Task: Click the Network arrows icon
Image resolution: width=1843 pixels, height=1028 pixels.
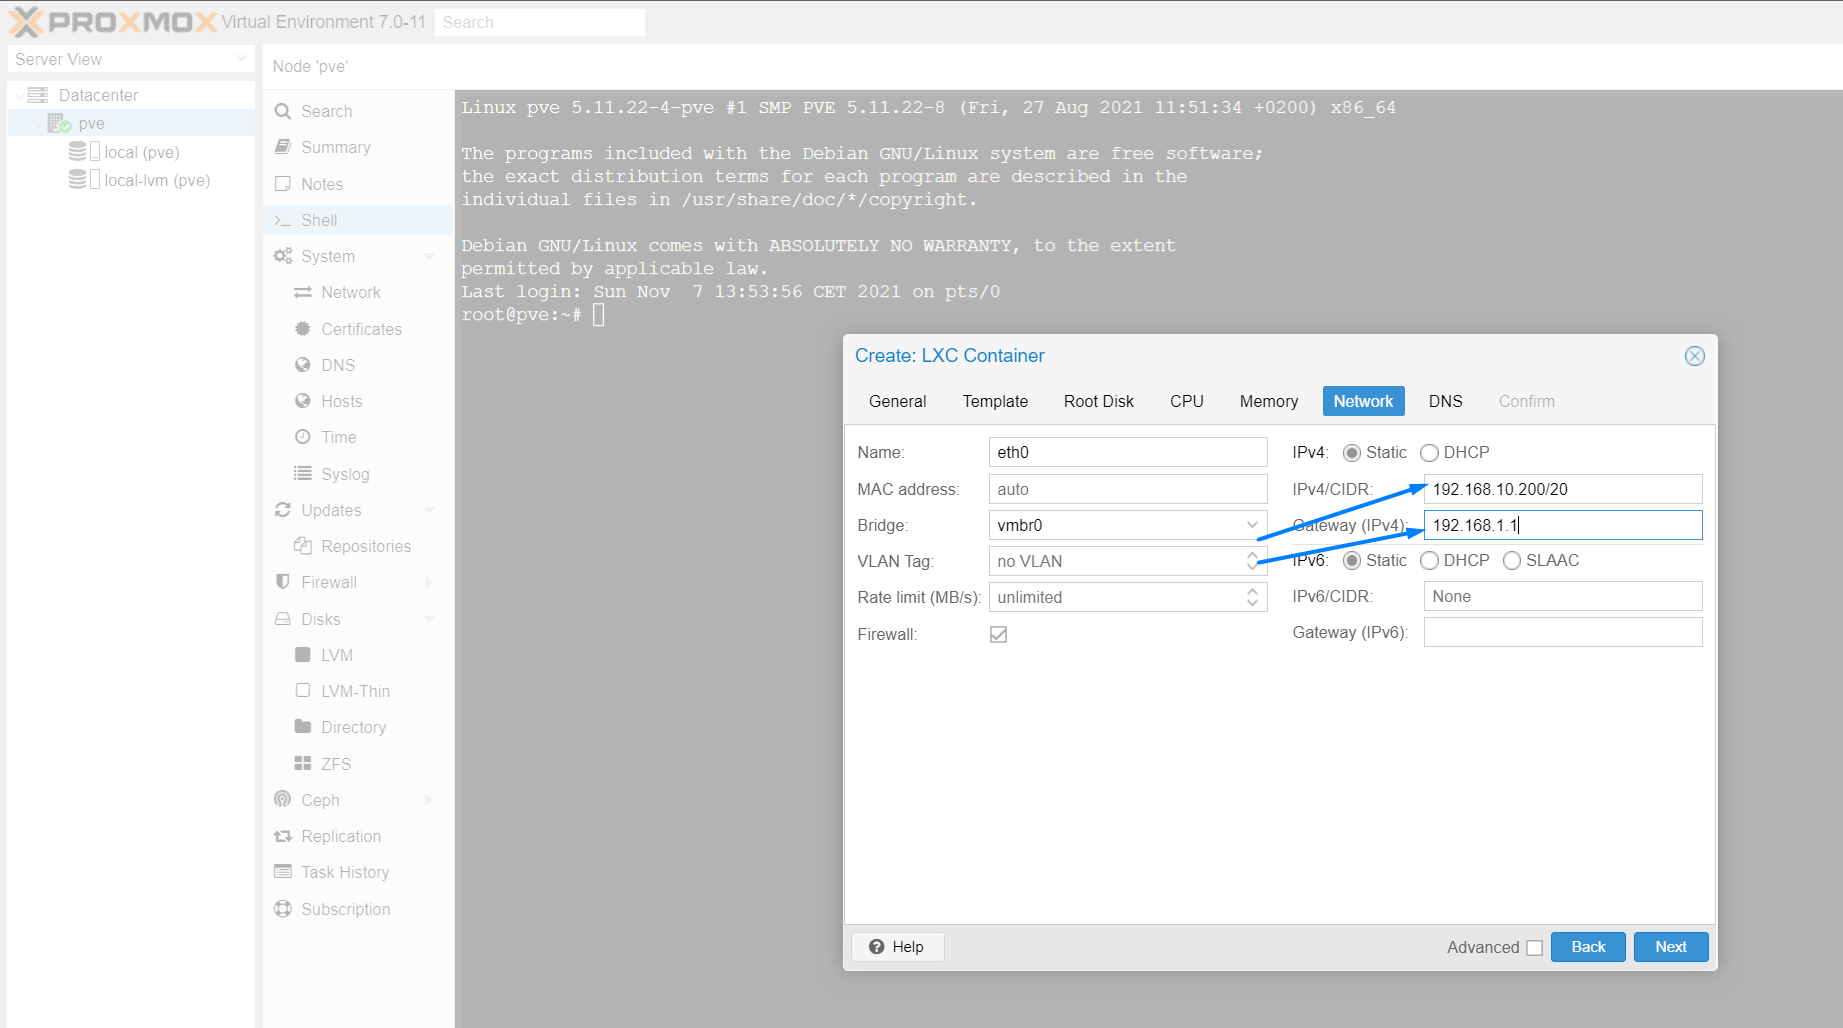Action: click(303, 292)
